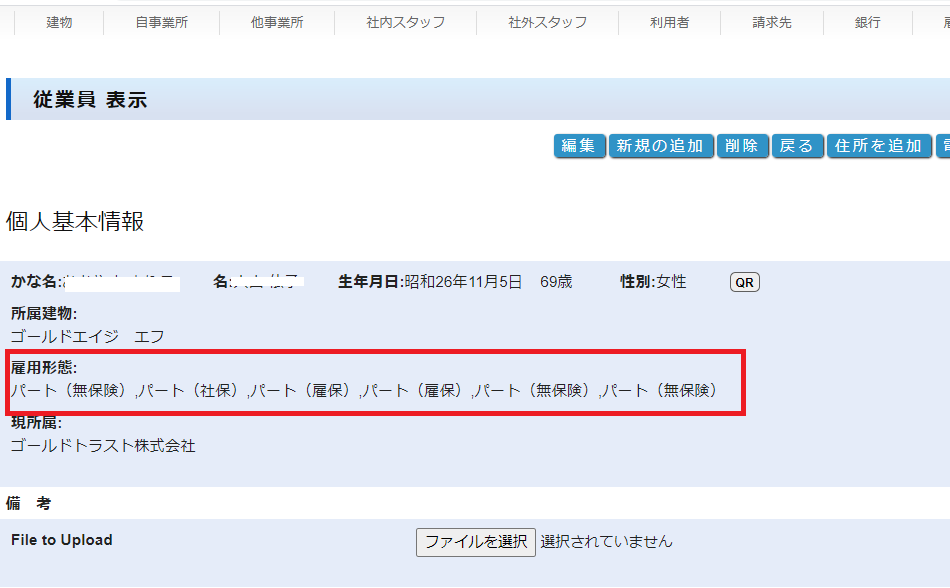This screenshot has height=588, width=950.
Task: Click the cut-off button after 住所を追加
Action: point(942,146)
